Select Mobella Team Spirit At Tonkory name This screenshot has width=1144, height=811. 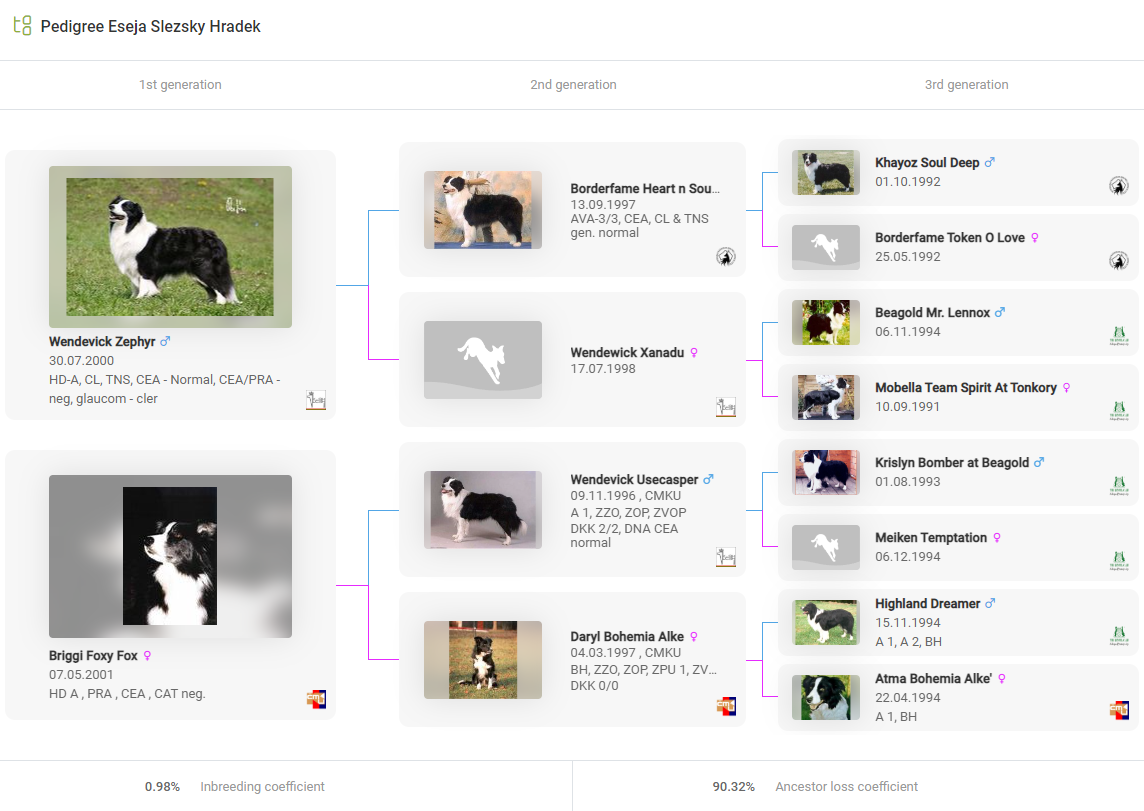[965, 388]
